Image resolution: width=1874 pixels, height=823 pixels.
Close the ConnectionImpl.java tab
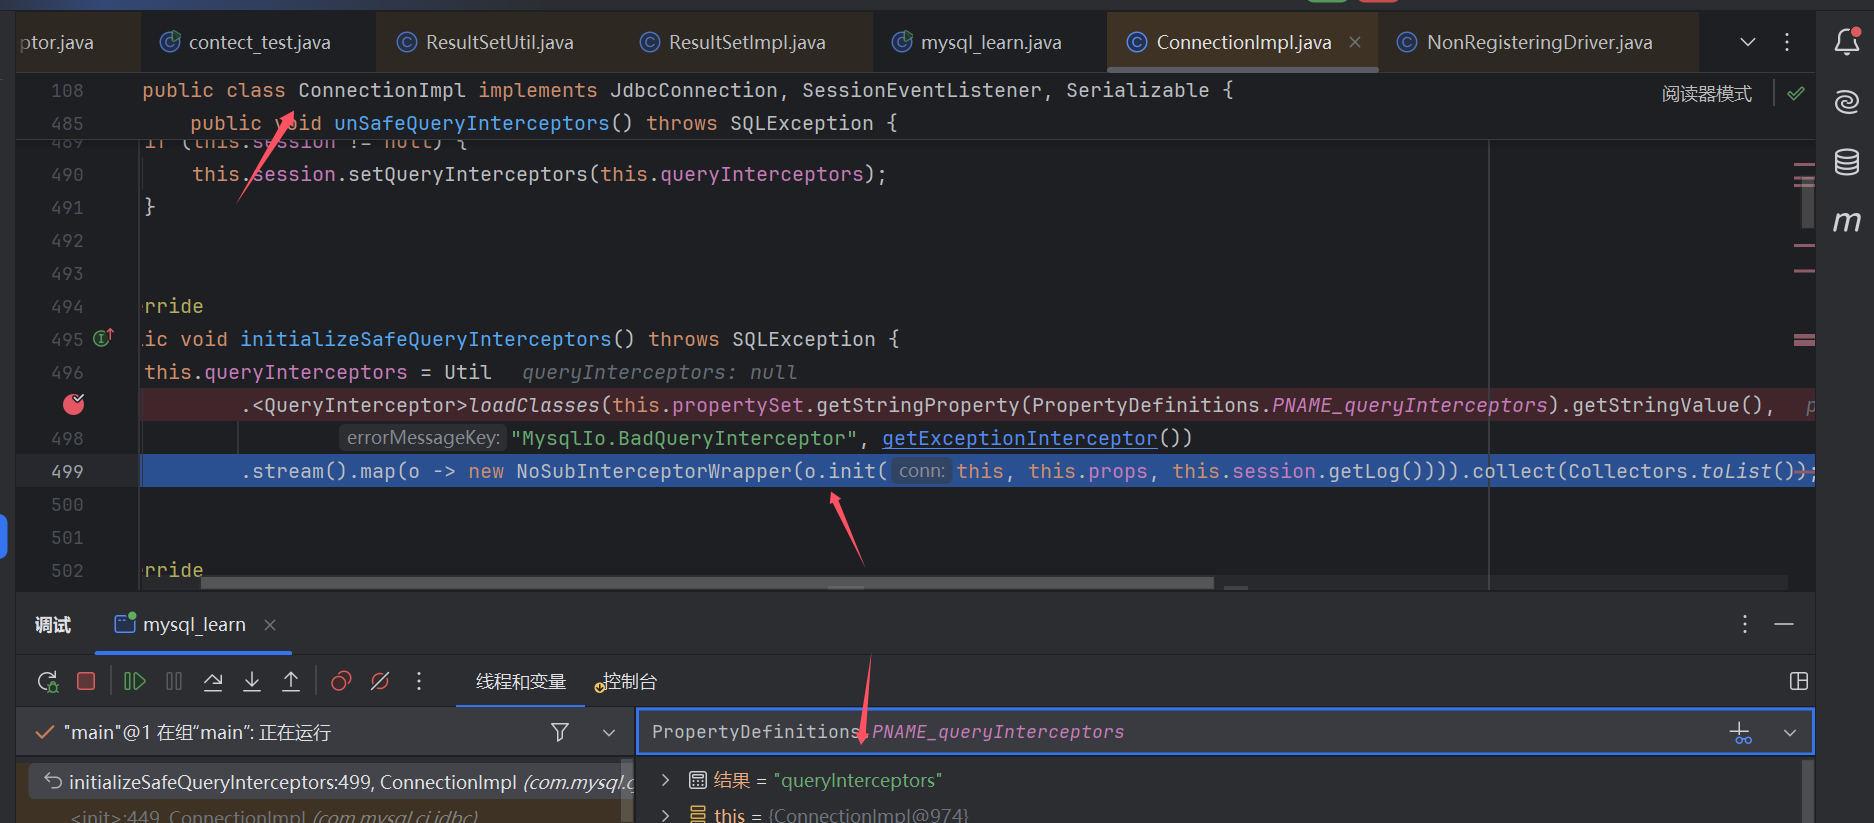(1355, 42)
